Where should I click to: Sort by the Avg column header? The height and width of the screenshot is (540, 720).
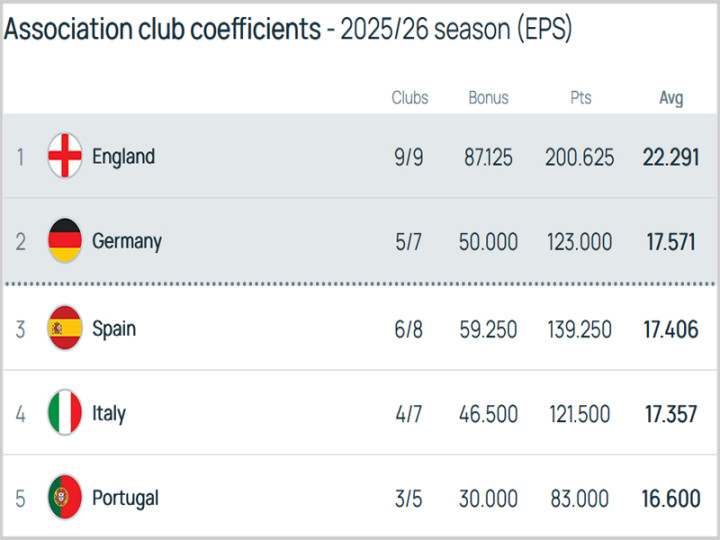671,97
